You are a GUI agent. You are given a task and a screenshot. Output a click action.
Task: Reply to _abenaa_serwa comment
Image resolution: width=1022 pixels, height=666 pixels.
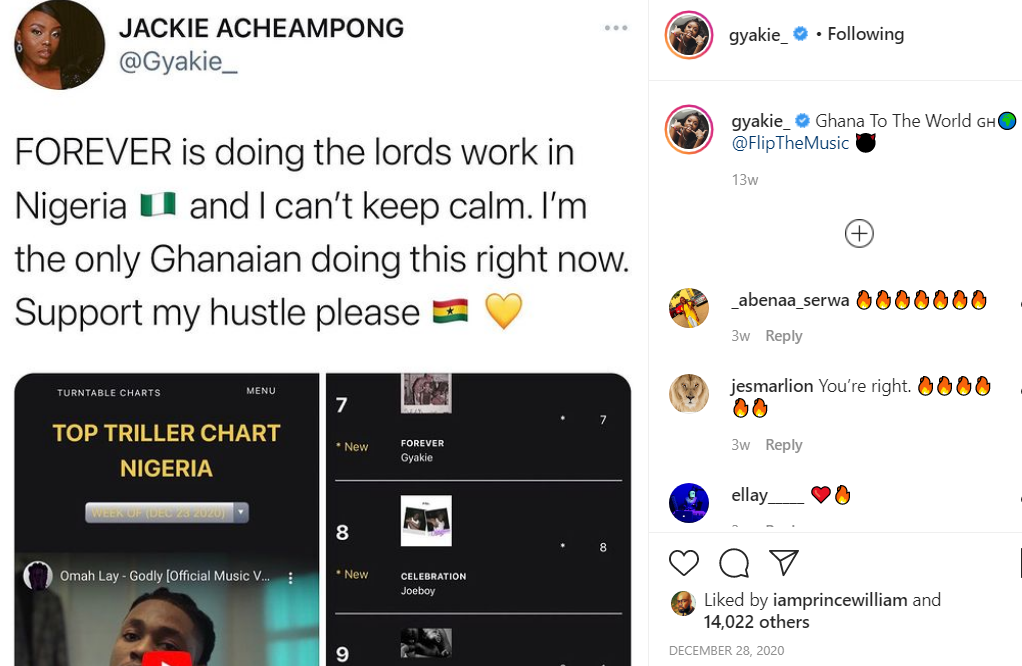(x=783, y=336)
